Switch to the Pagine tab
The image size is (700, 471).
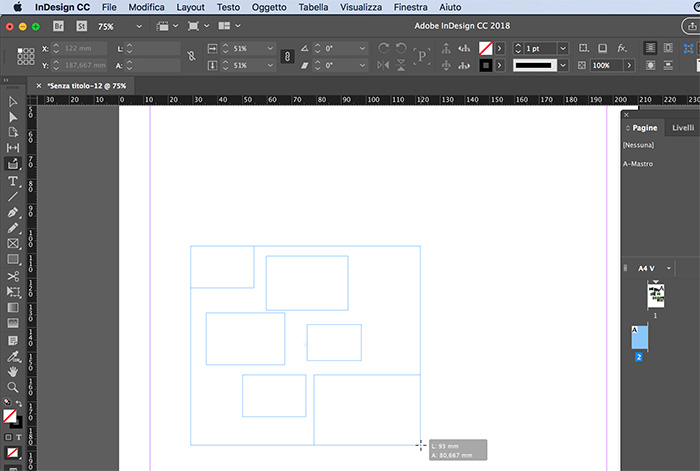point(644,128)
